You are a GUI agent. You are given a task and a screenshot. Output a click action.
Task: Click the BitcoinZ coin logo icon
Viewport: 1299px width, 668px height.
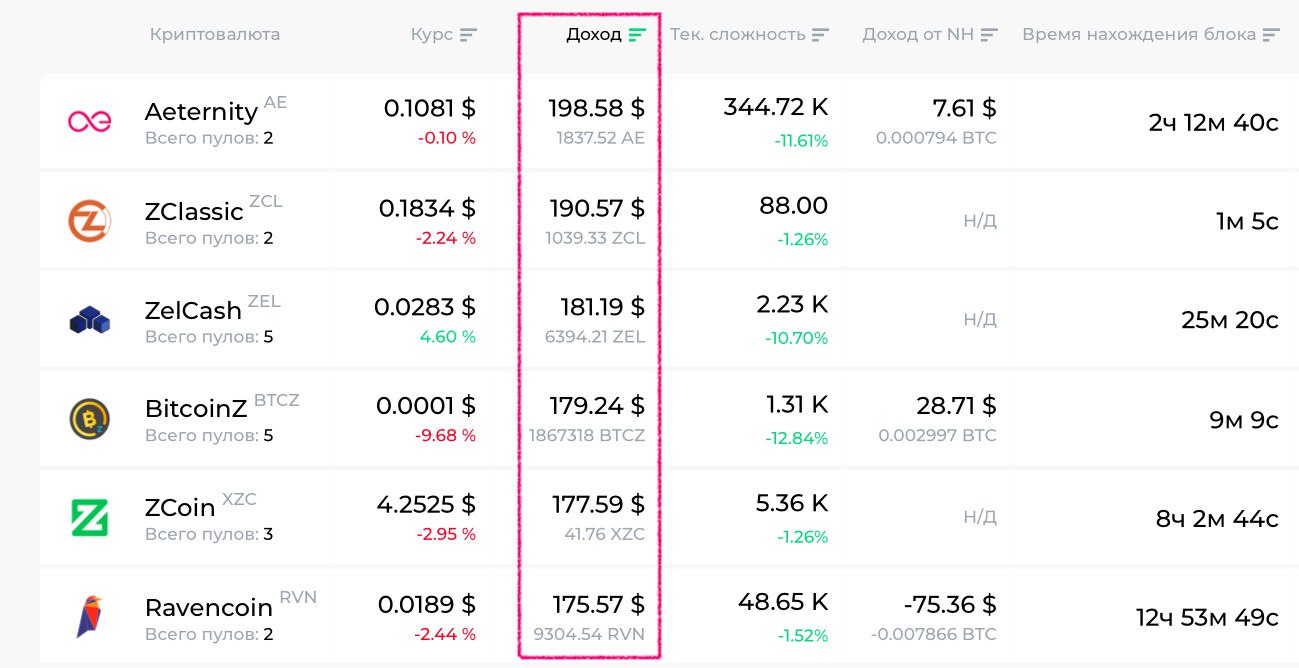[89, 419]
